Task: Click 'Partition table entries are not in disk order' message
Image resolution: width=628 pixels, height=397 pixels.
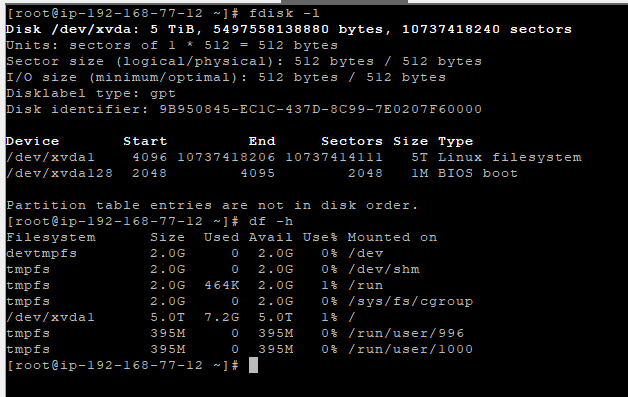Action: coord(212,206)
